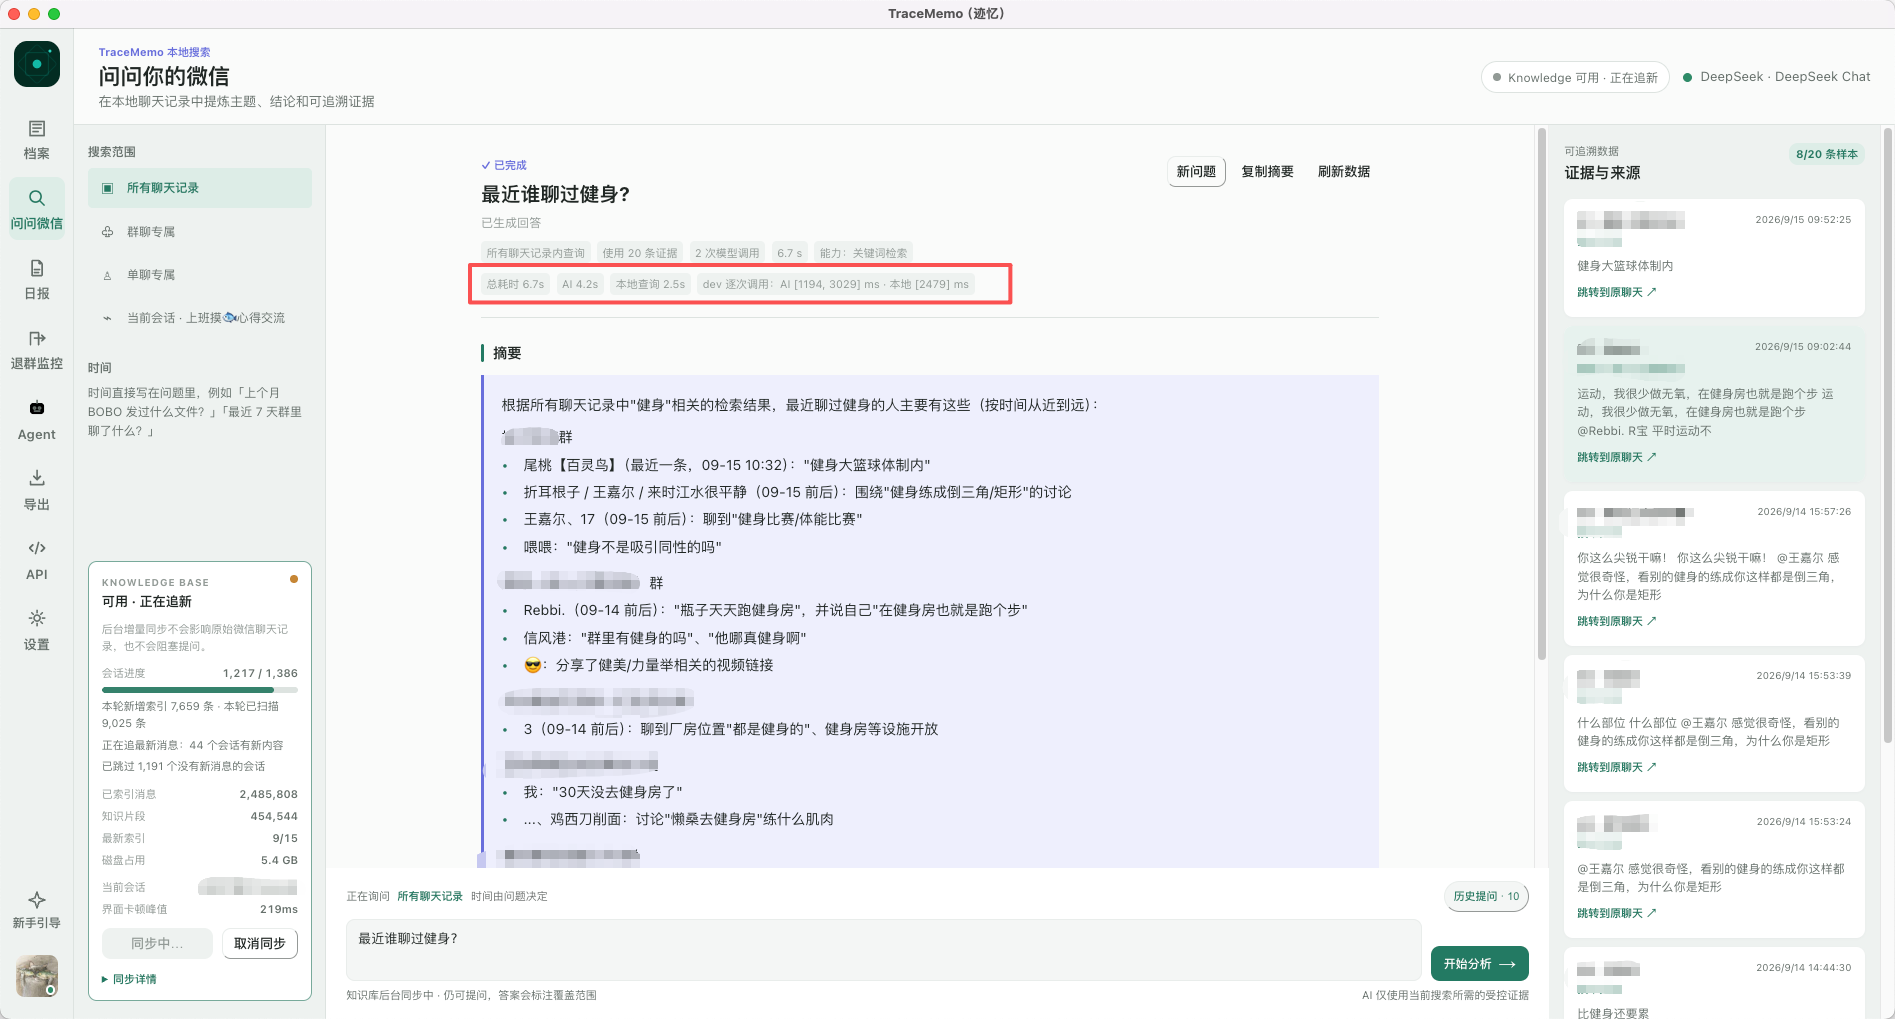Screen dimensions: 1895x1019
Task: Select the 问问微信 search icon
Action: (x=37, y=208)
